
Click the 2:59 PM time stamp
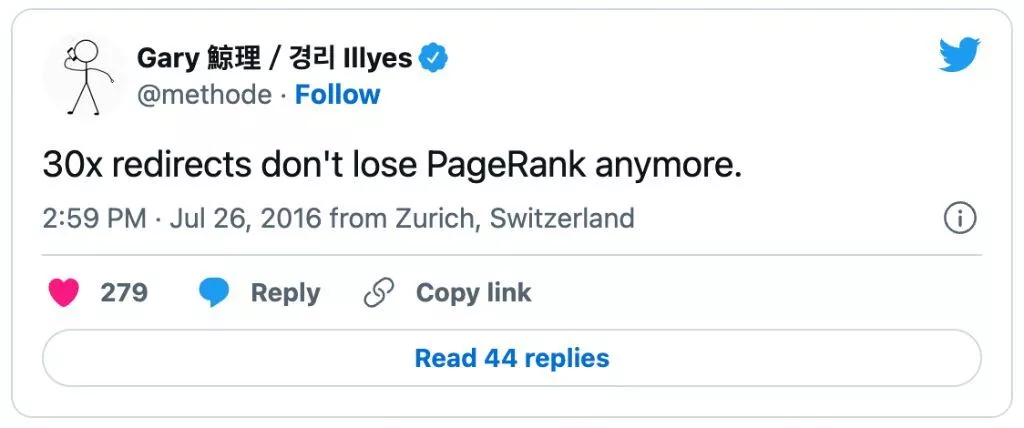pos(95,218)
